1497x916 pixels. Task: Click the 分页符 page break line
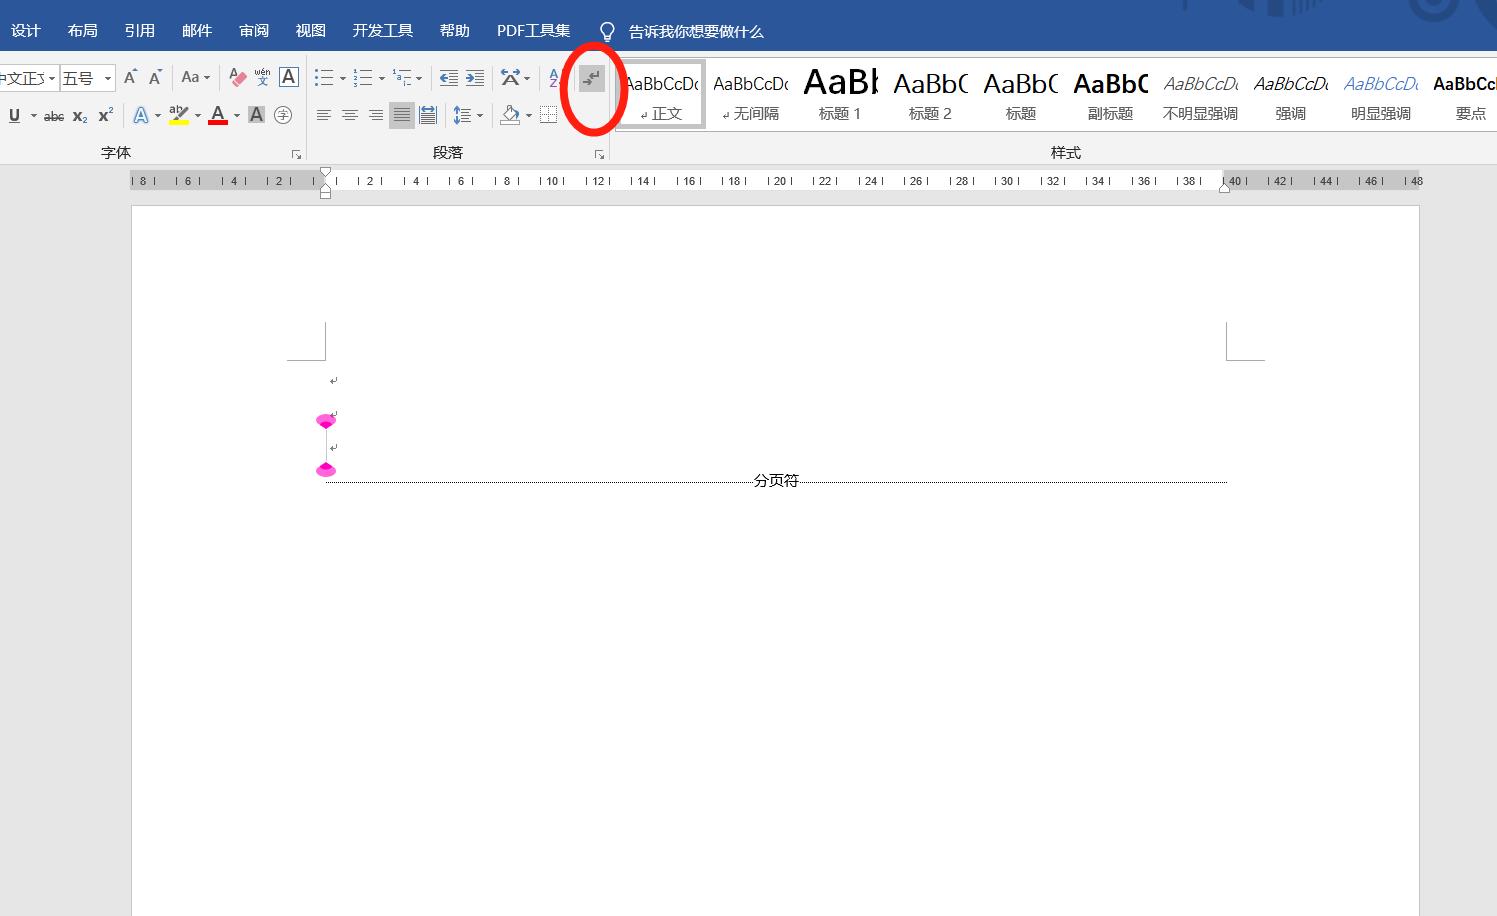pyautogui.click(x=776, y=481)
